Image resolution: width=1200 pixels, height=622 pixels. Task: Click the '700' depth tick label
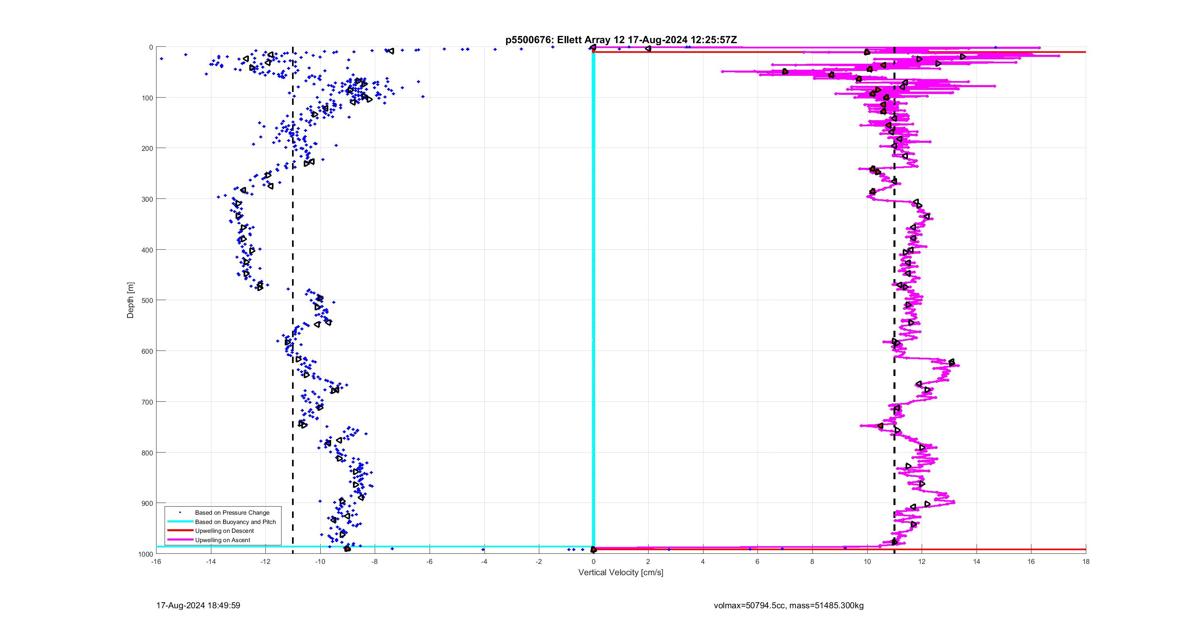(146, 402)
